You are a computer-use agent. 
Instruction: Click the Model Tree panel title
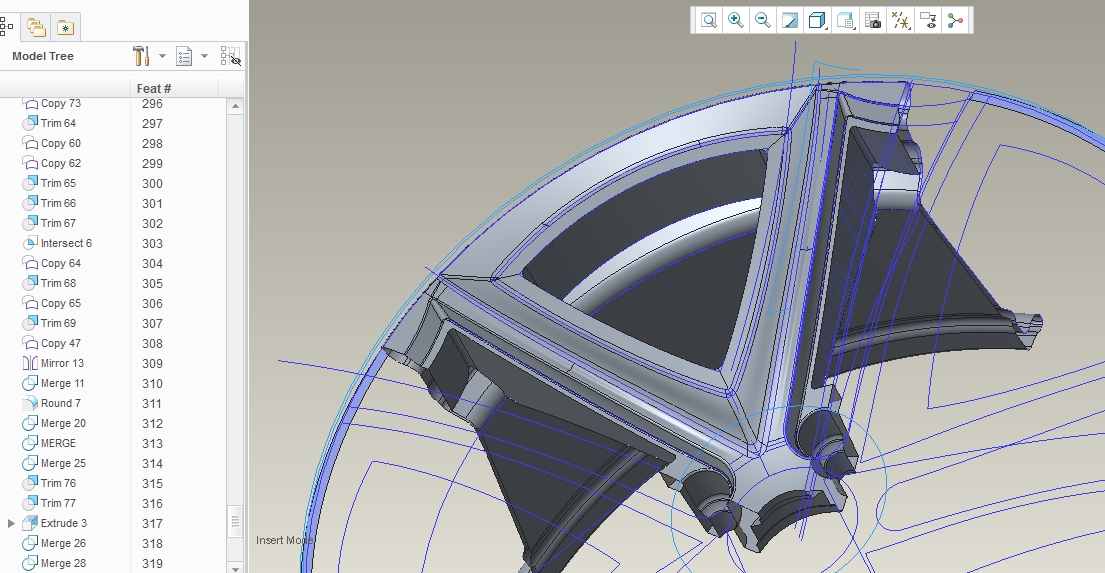click(43, 56)
